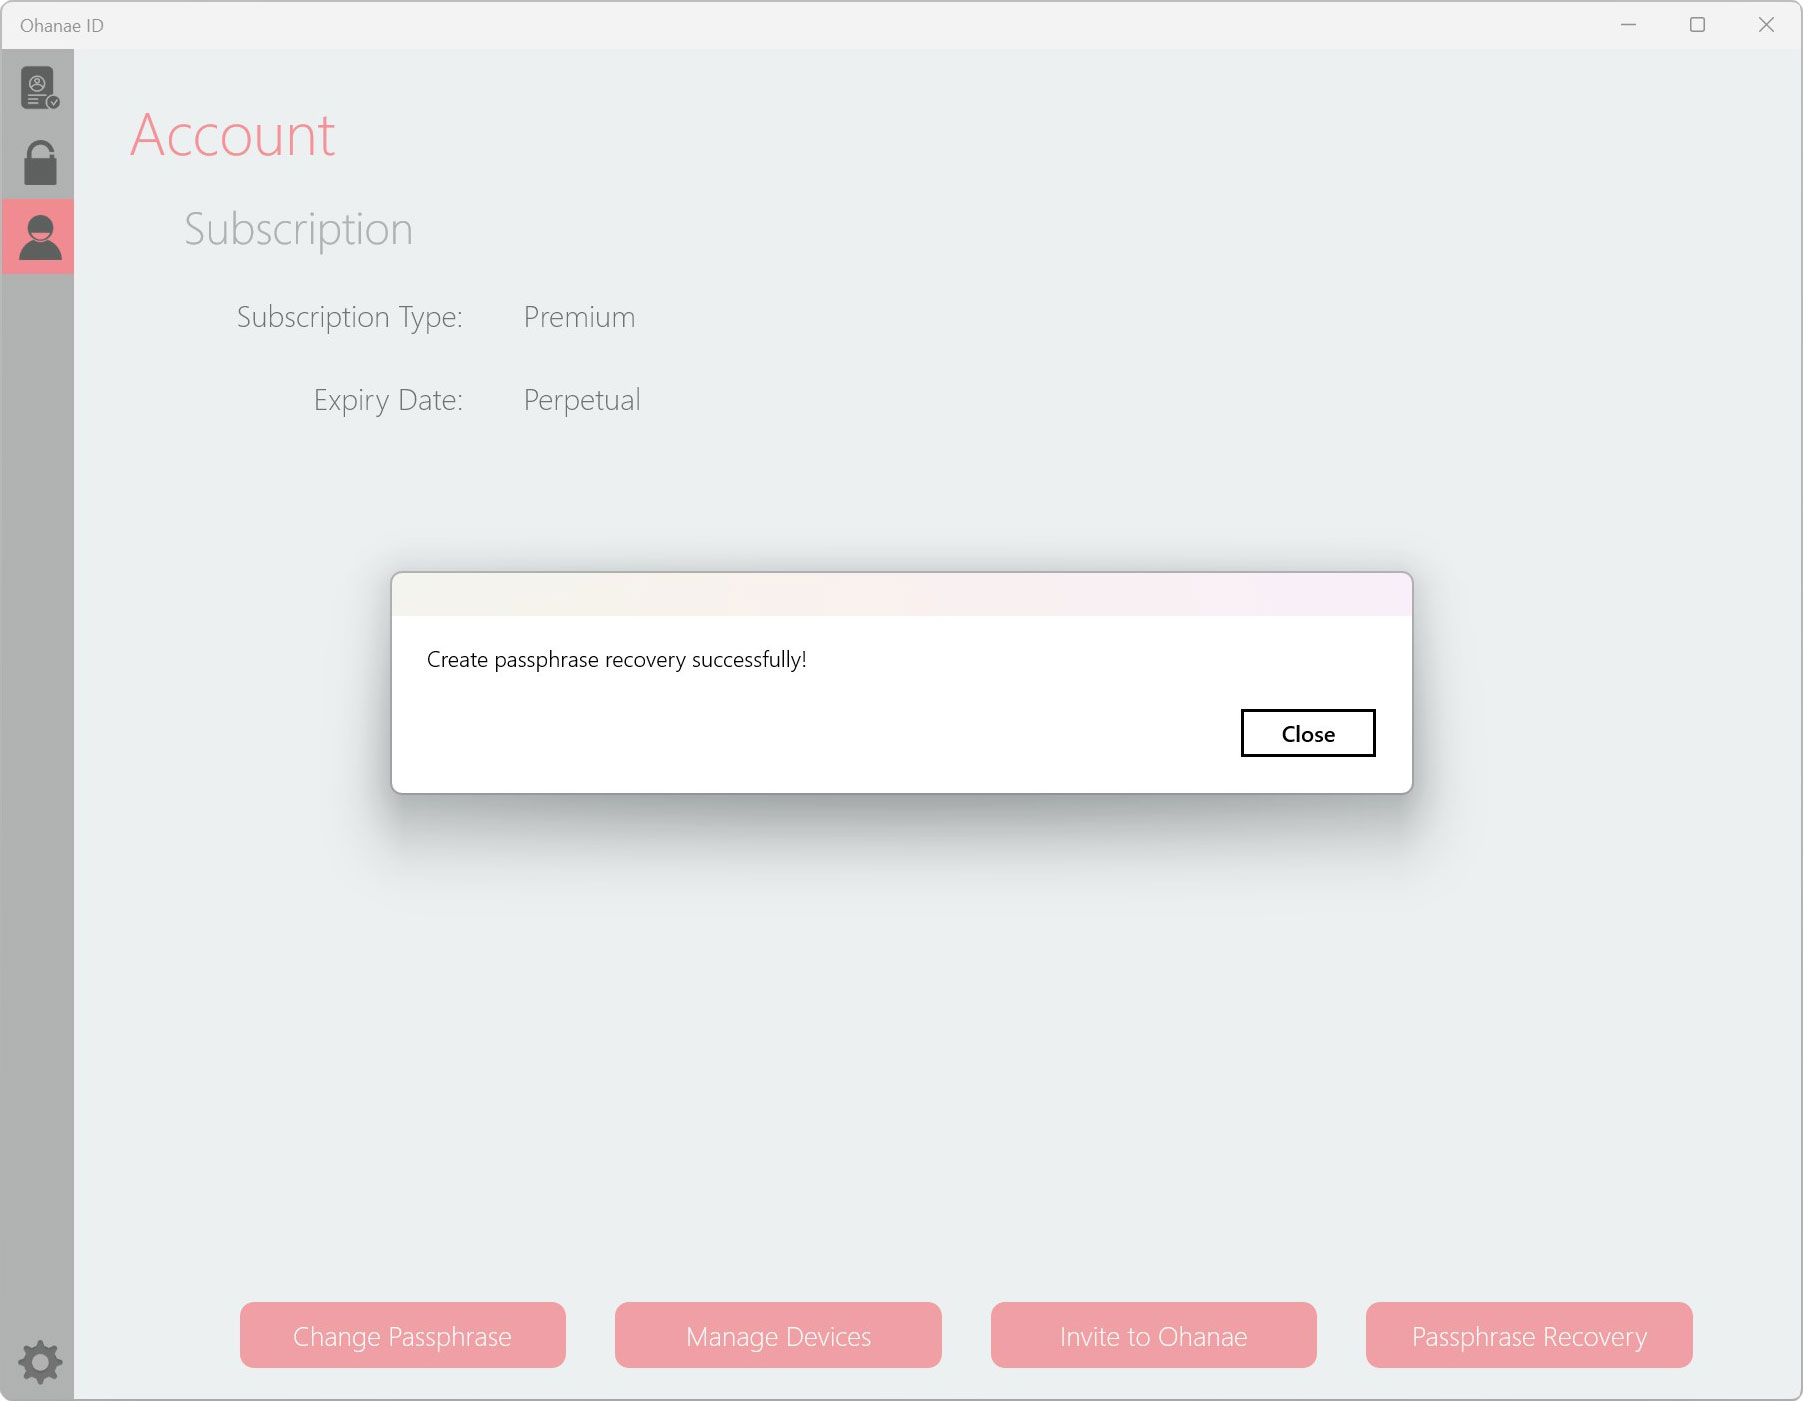This screenshot has width=1803, height=1401.
Task: Click the 'Subscription Type:' label
Action: click(350, 317)
